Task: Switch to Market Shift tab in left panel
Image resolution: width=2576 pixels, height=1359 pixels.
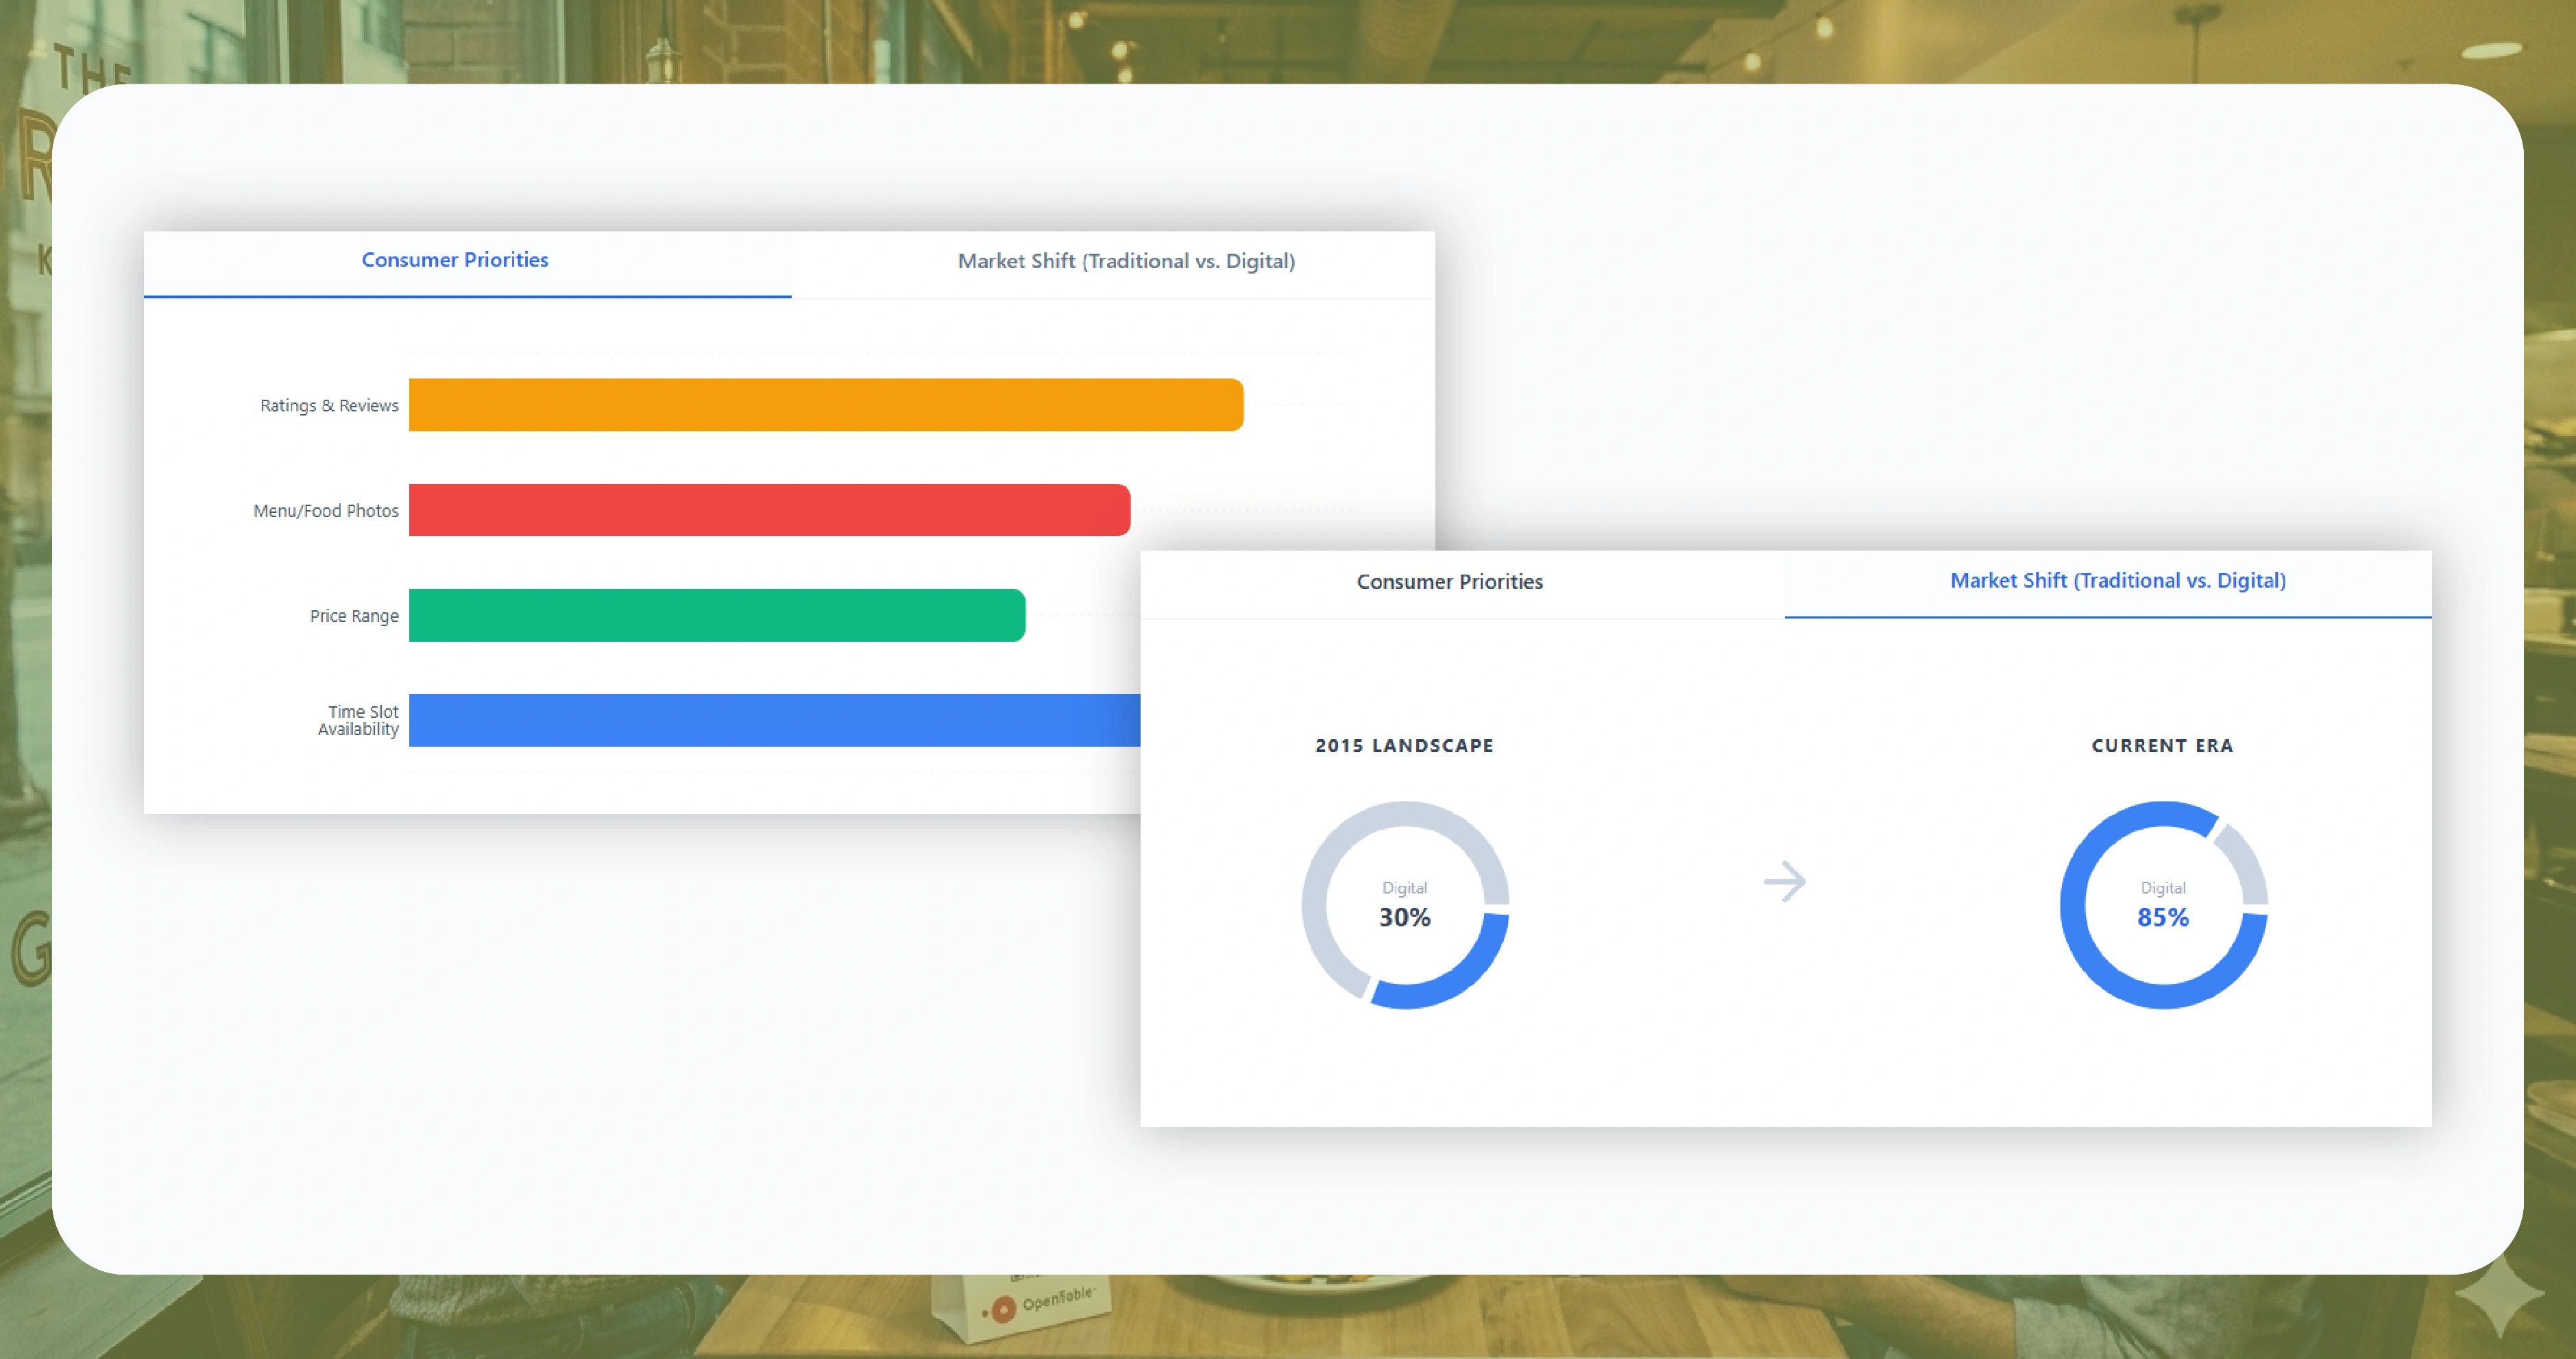Action: (1126, 261)
